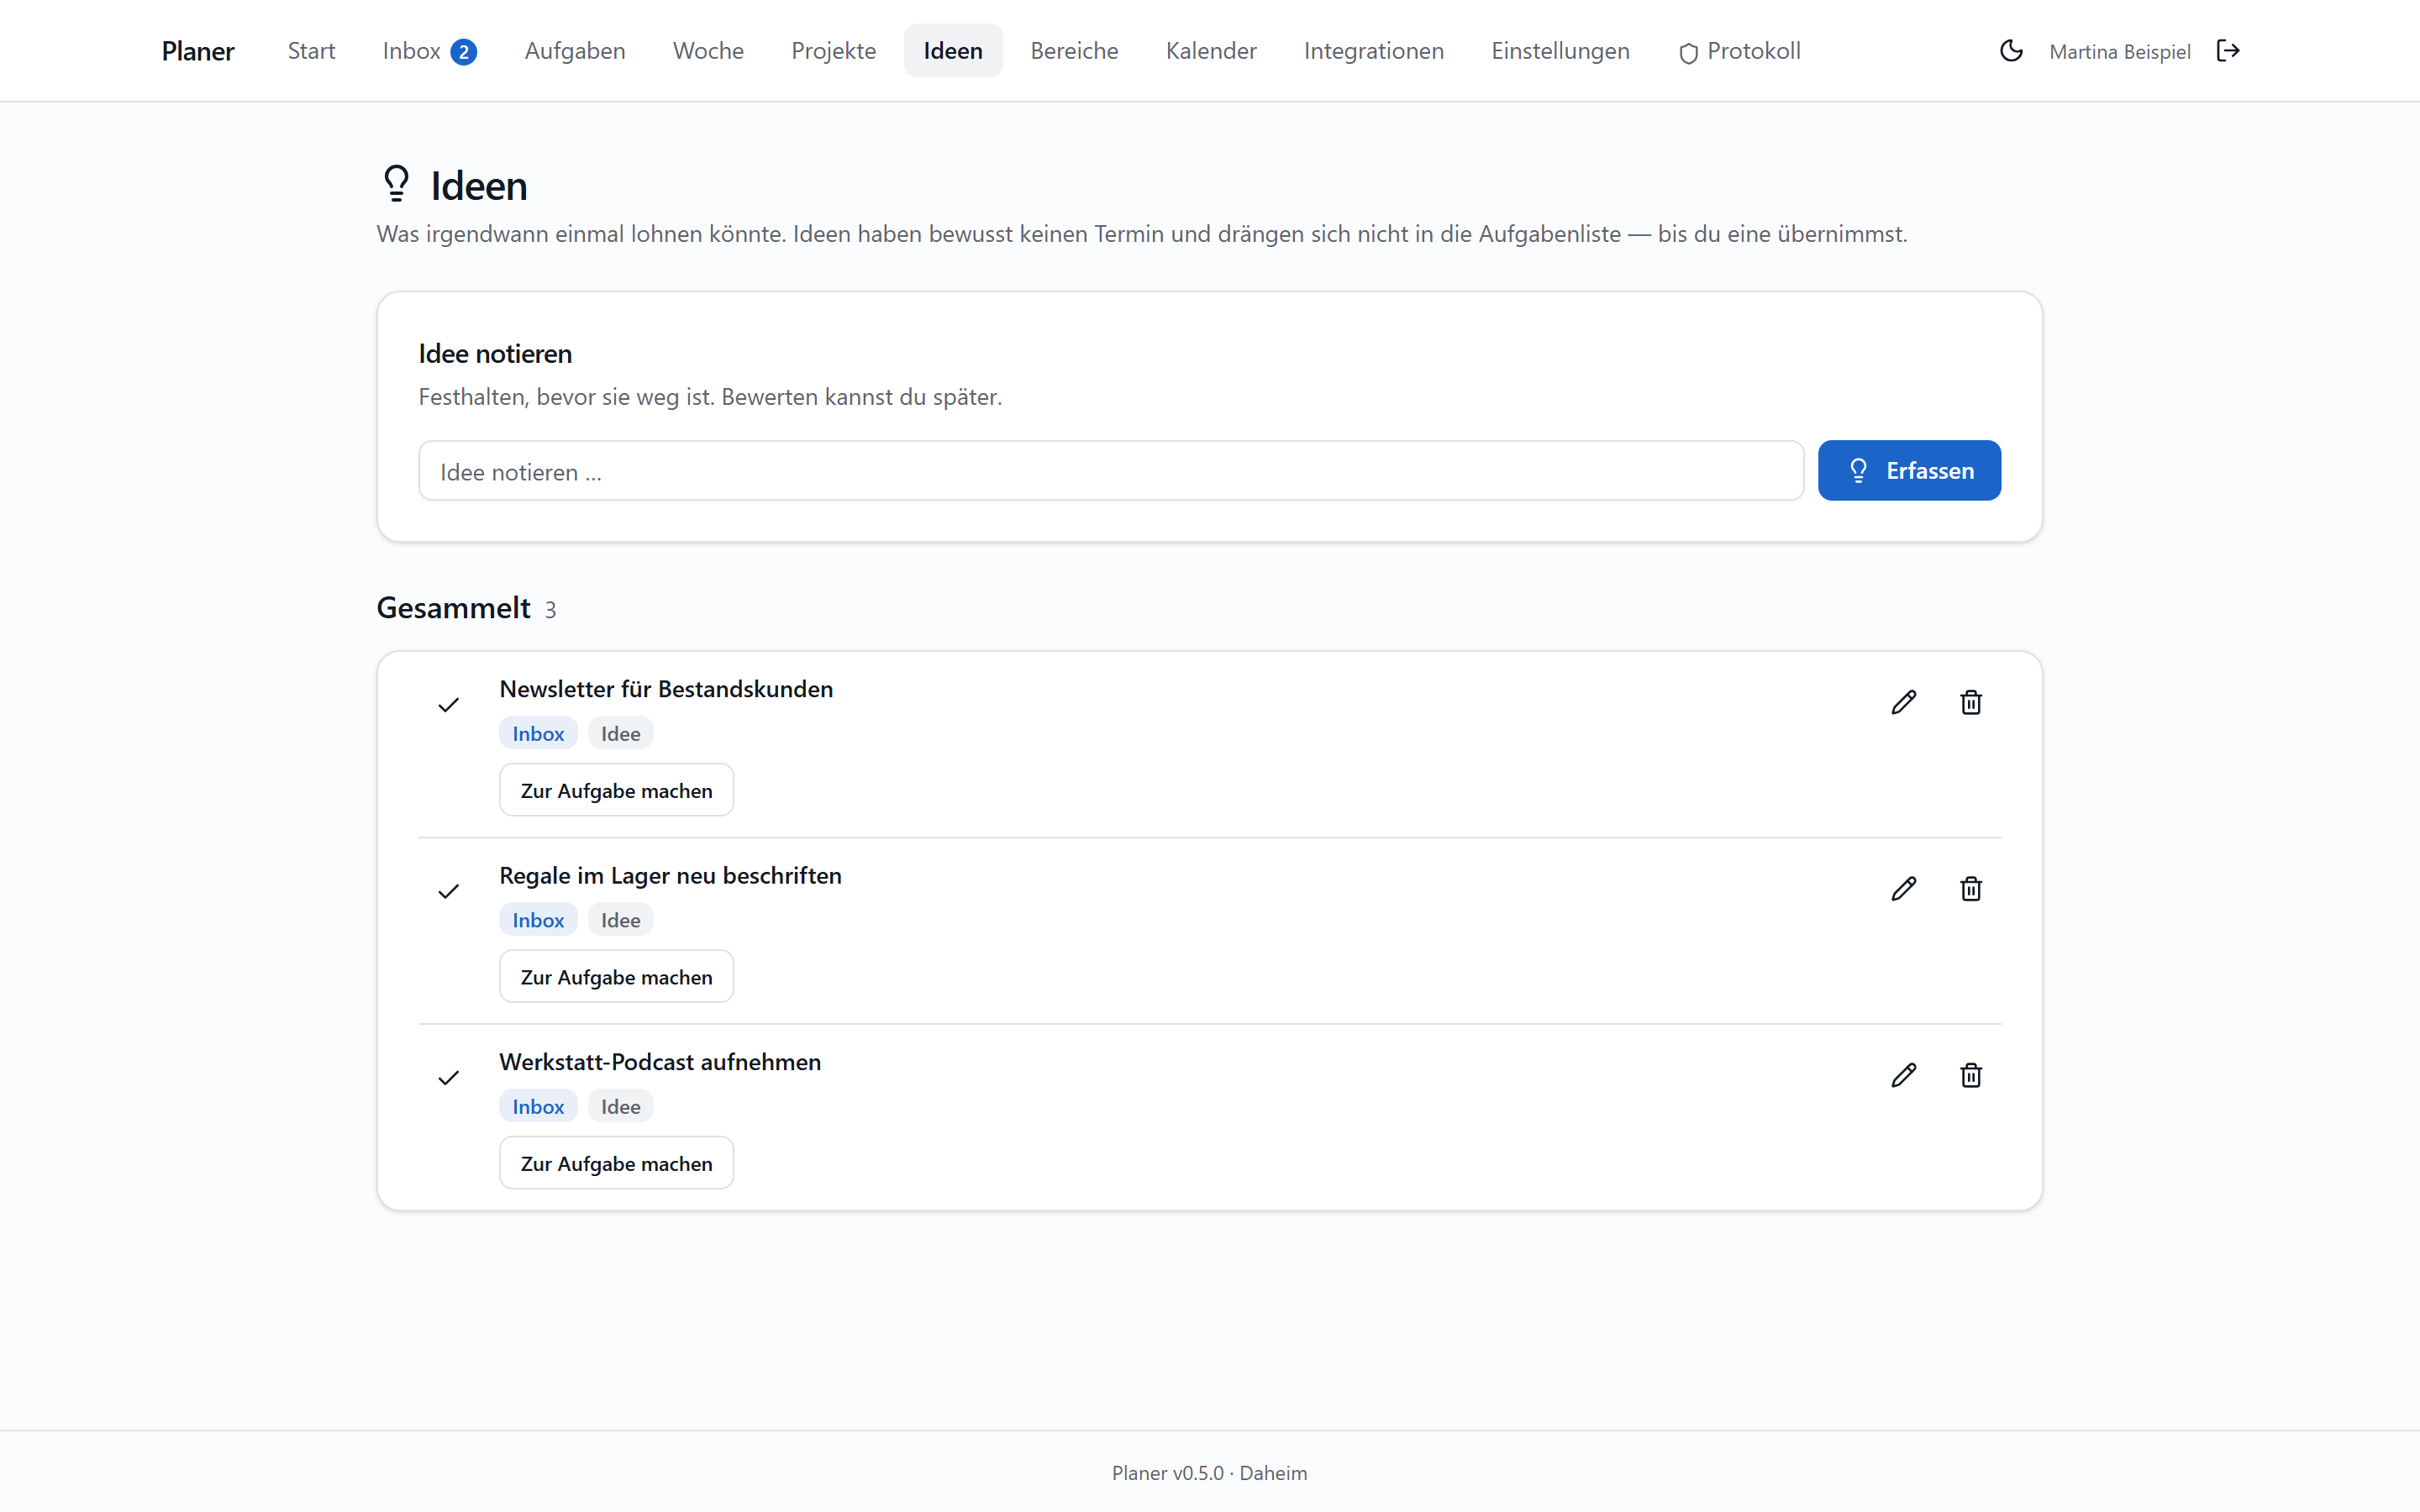Click the Inbox count badge

click(463, 52)
